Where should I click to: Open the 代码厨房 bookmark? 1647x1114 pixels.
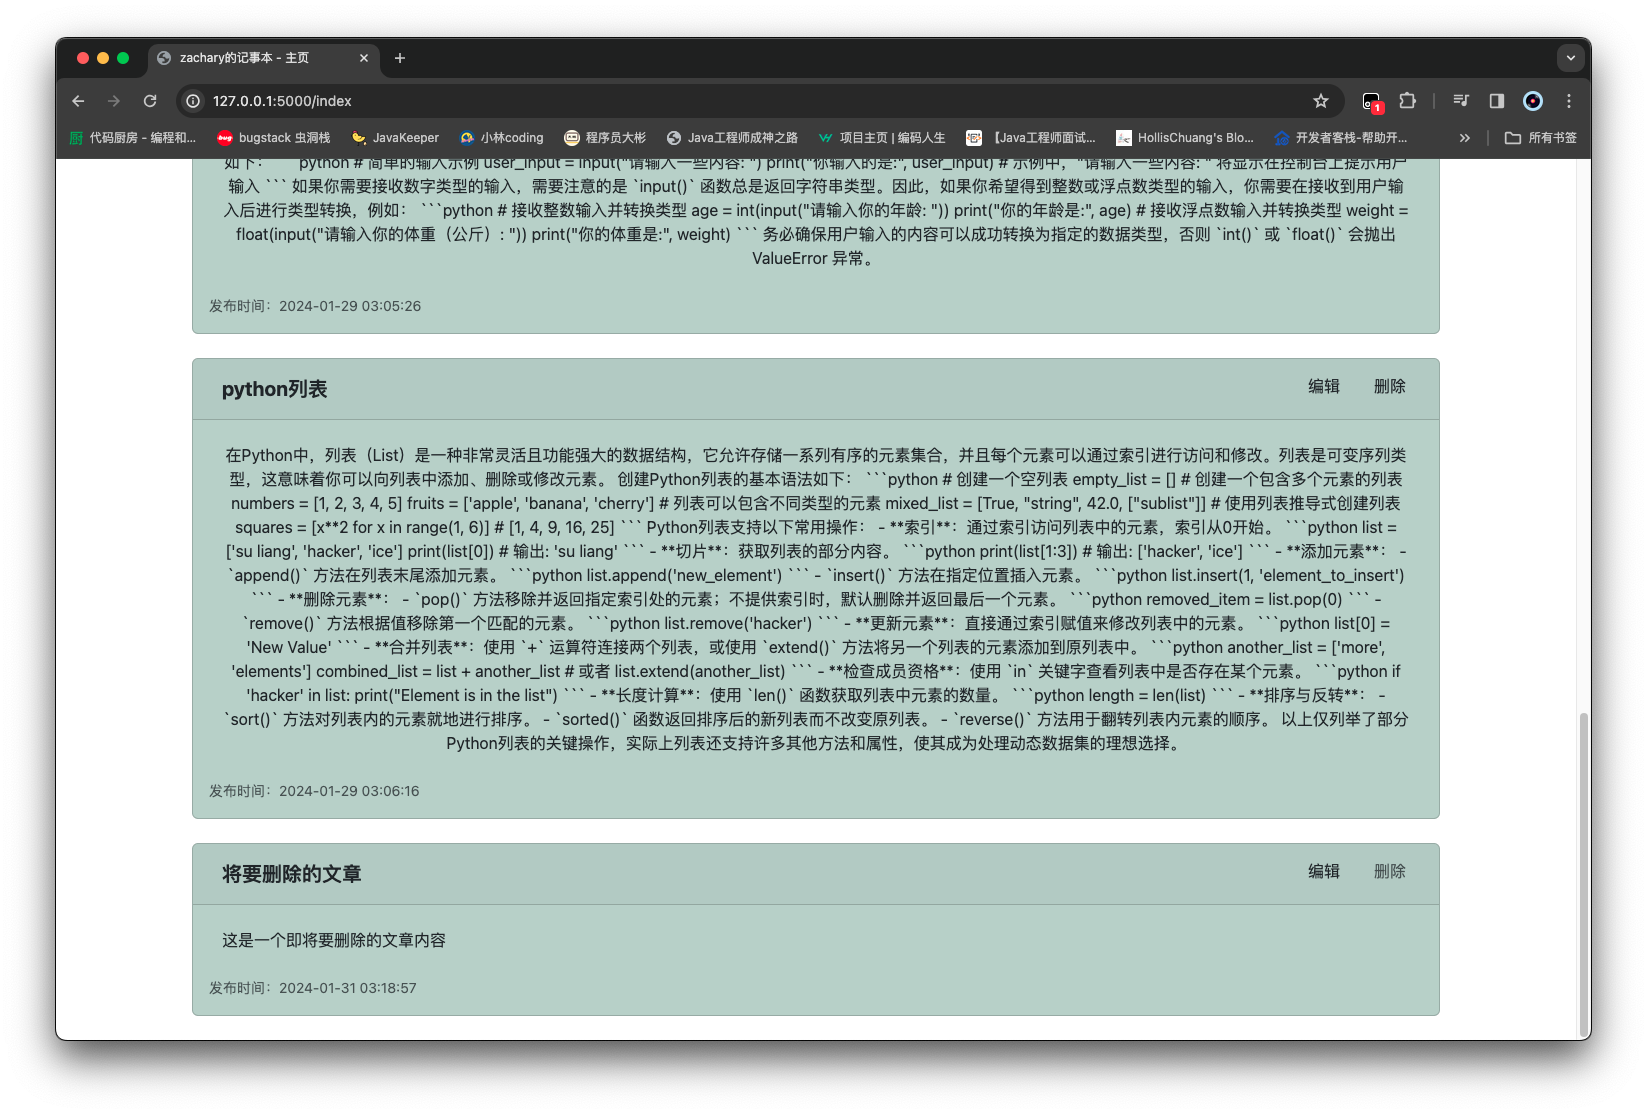coord(132,138)
